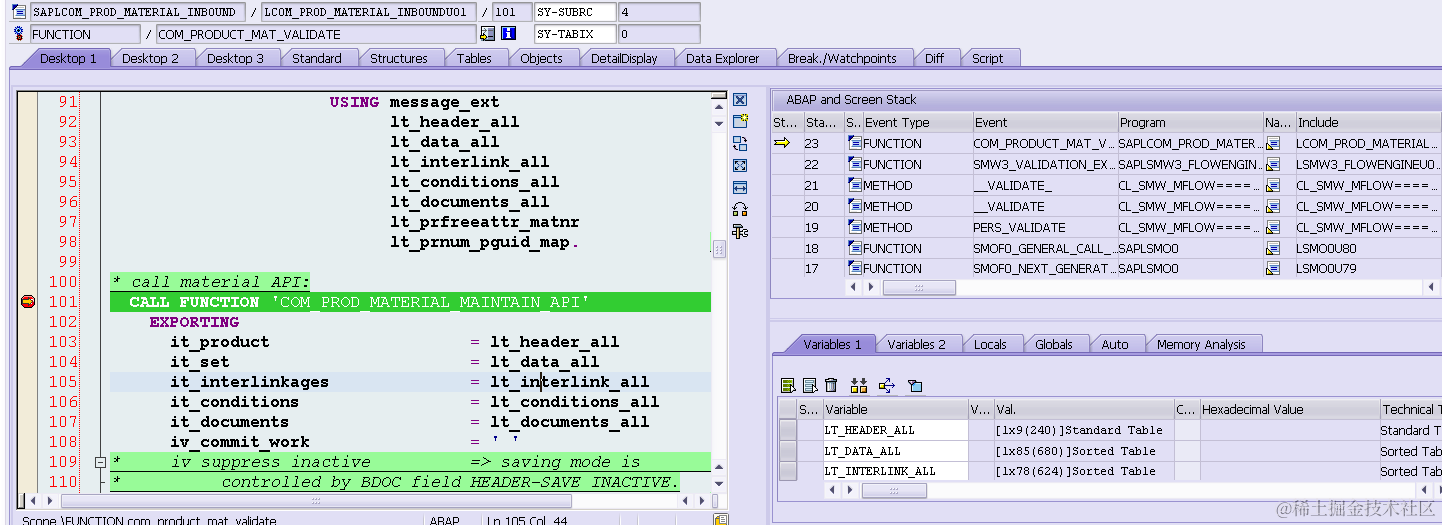Image resolution: width=1442 pixels, height=525 pixels.
Task: Click the gear icon beside FUNCTION field
Action: pyautogui.click(x=19, y=34)
